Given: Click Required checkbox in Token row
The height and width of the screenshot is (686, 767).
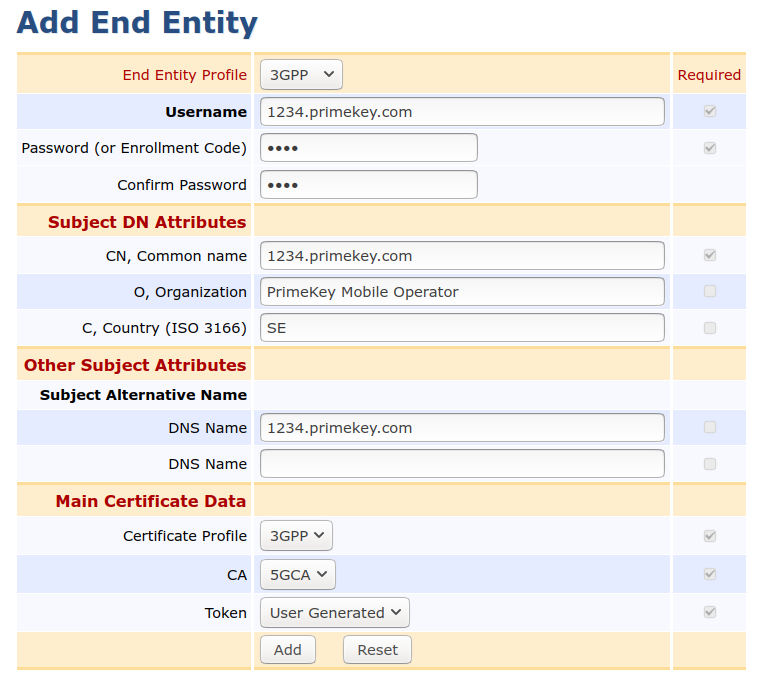Looking at the screenshot, I should coord(710,613).
